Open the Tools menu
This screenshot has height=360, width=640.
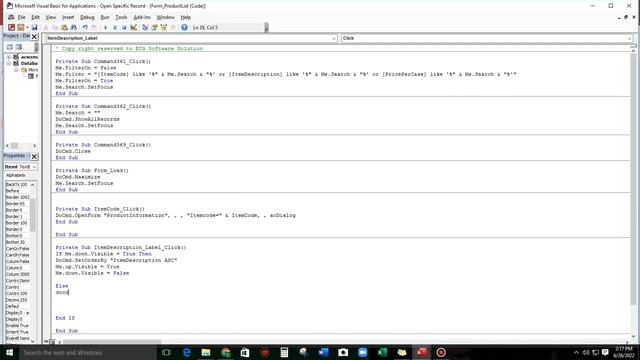coord(121,17)
